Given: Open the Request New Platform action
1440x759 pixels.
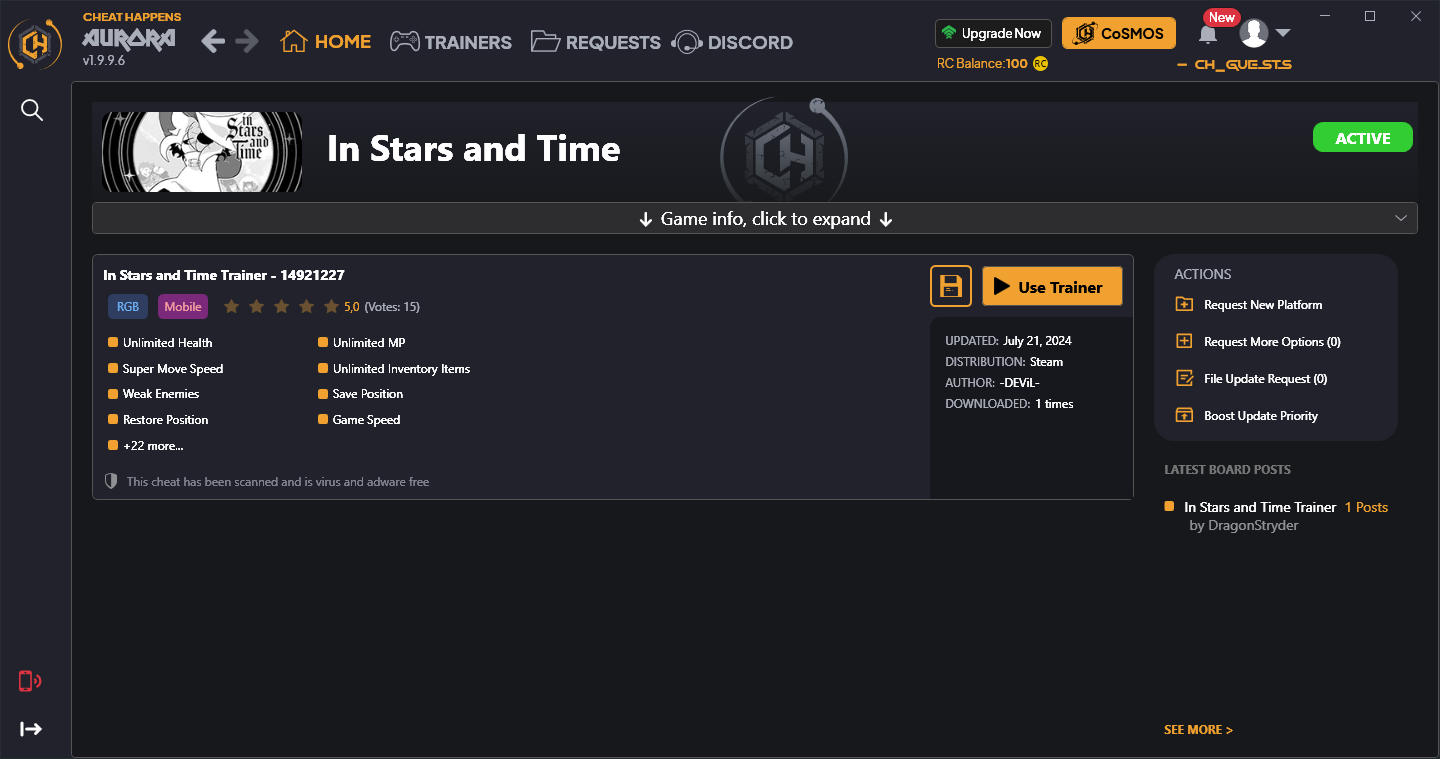Looking at the screenshot, I should tap(1263, 304).
